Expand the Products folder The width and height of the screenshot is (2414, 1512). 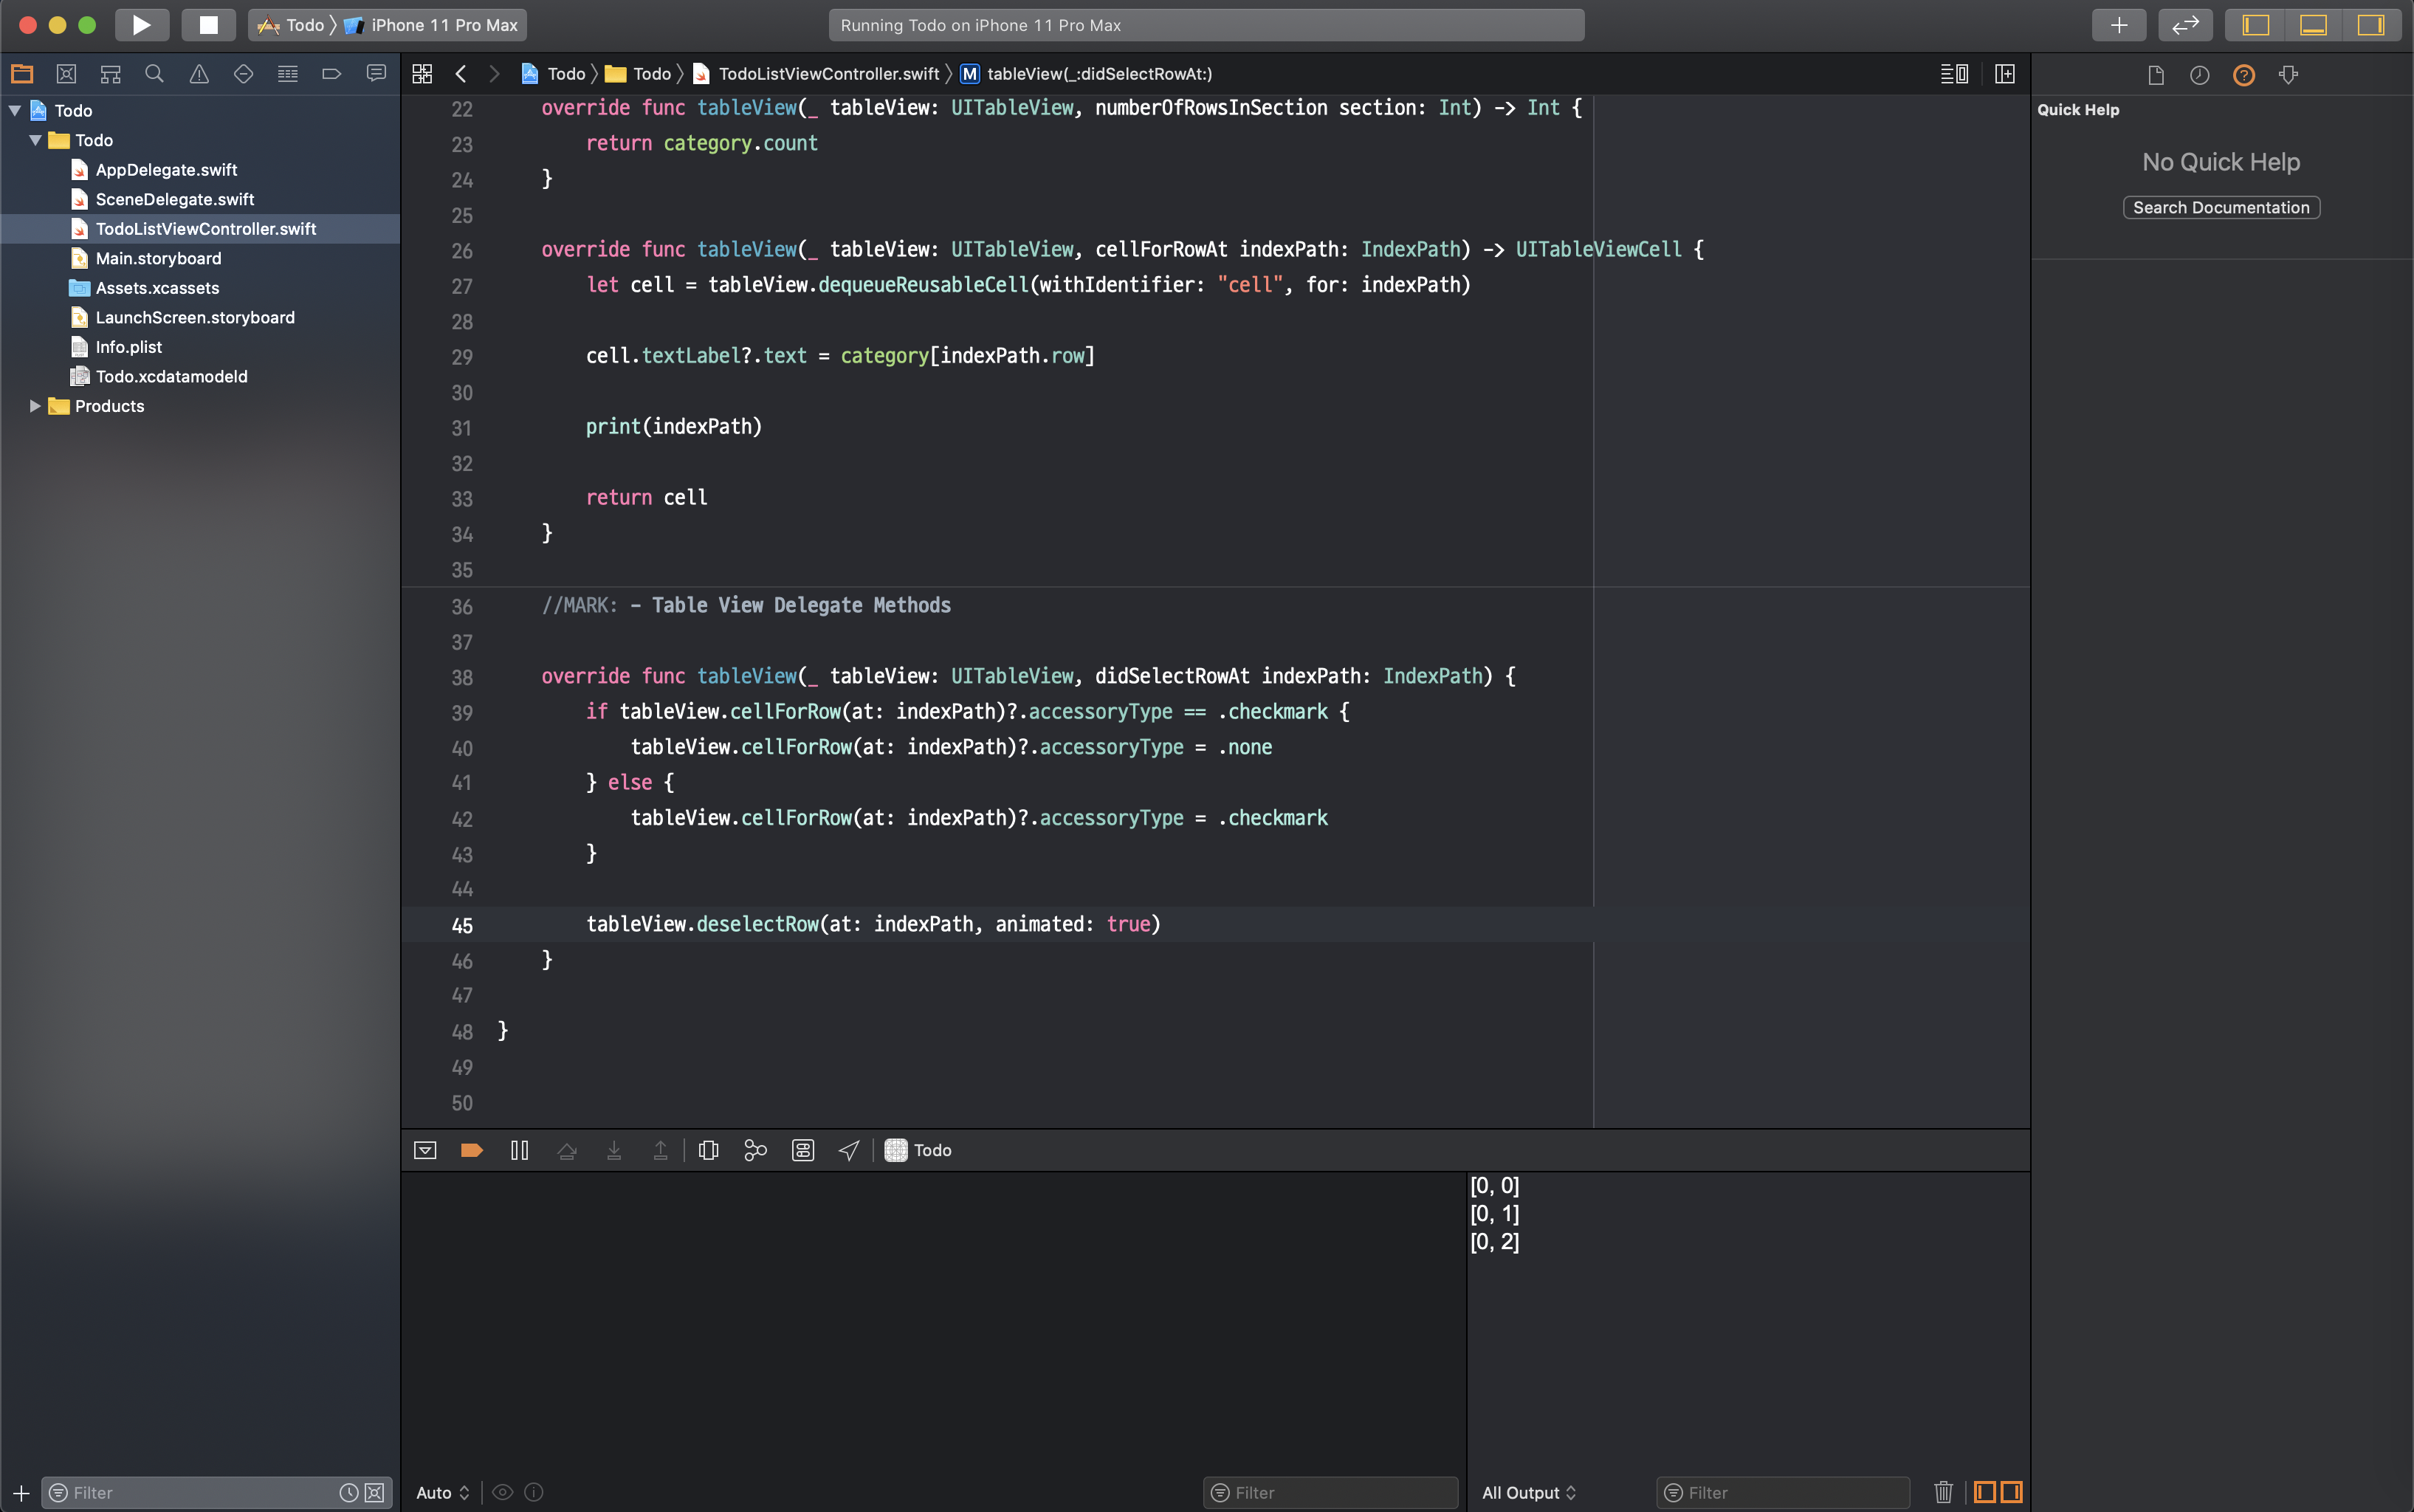click(x=35, y=406)
